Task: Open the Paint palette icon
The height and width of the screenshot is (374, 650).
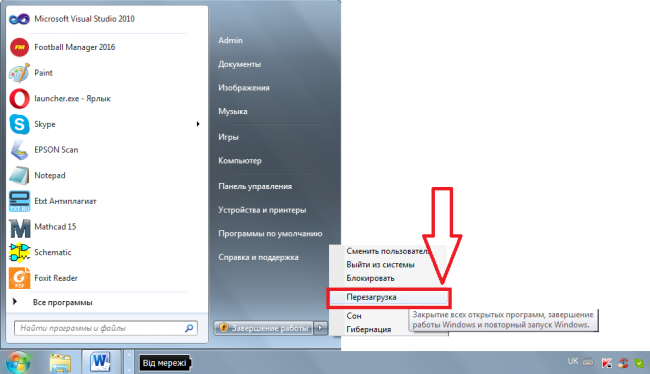Action: (x=19, y=73)
